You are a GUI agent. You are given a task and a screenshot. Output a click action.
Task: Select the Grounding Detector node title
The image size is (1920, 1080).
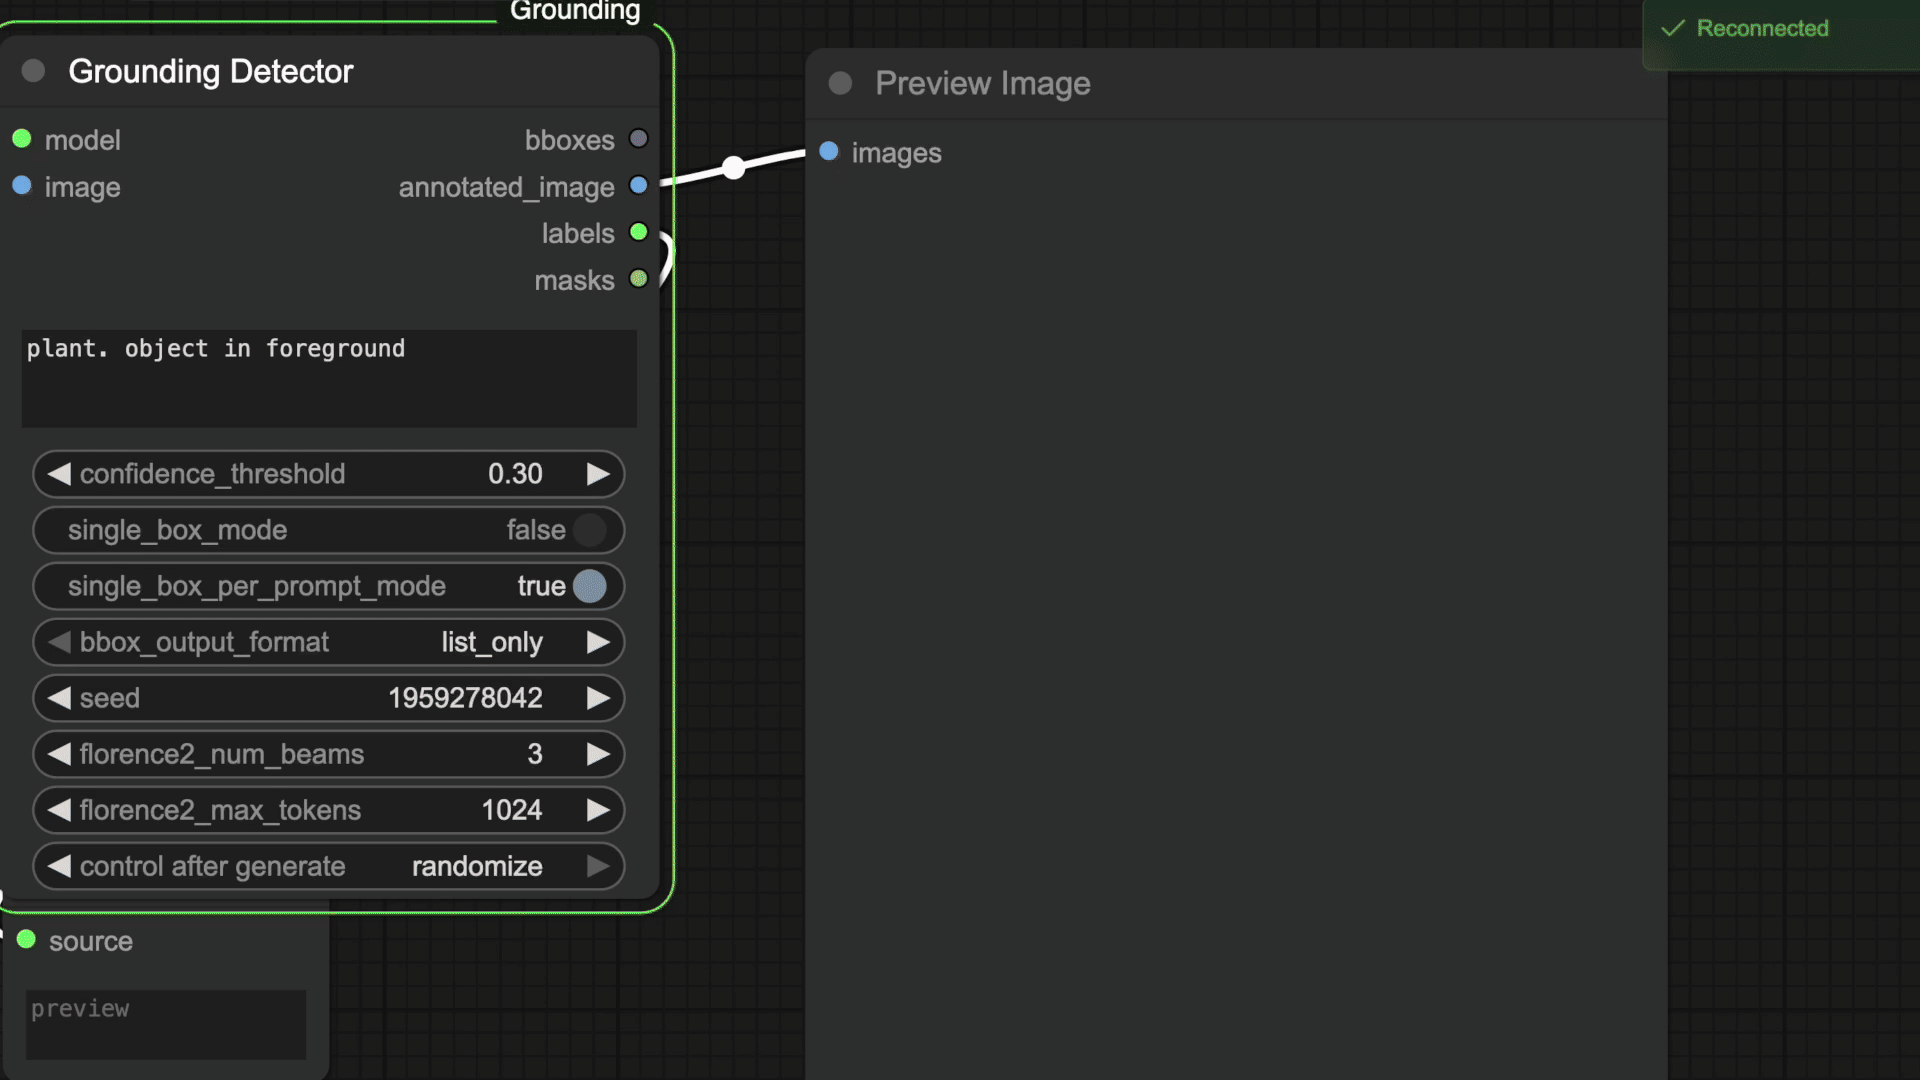pos(211,71)
